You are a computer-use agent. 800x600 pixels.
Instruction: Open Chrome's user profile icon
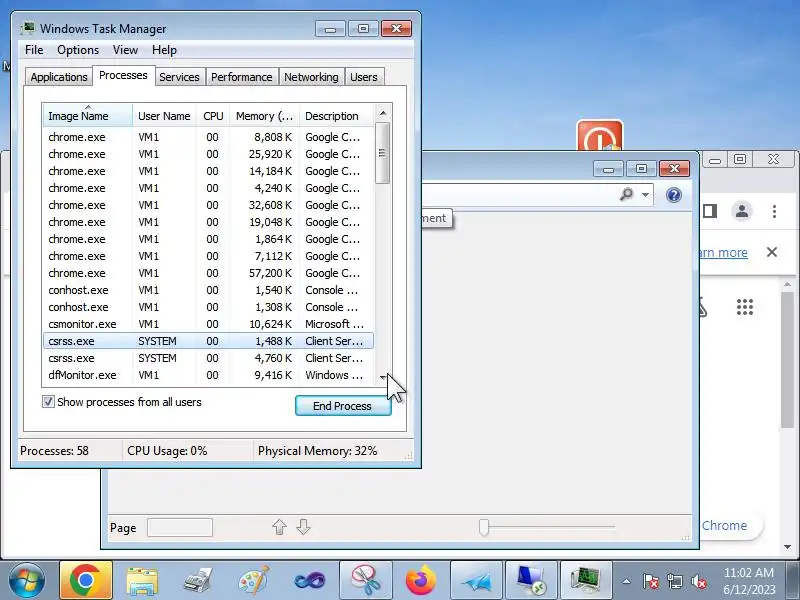[x=742, y=211]
